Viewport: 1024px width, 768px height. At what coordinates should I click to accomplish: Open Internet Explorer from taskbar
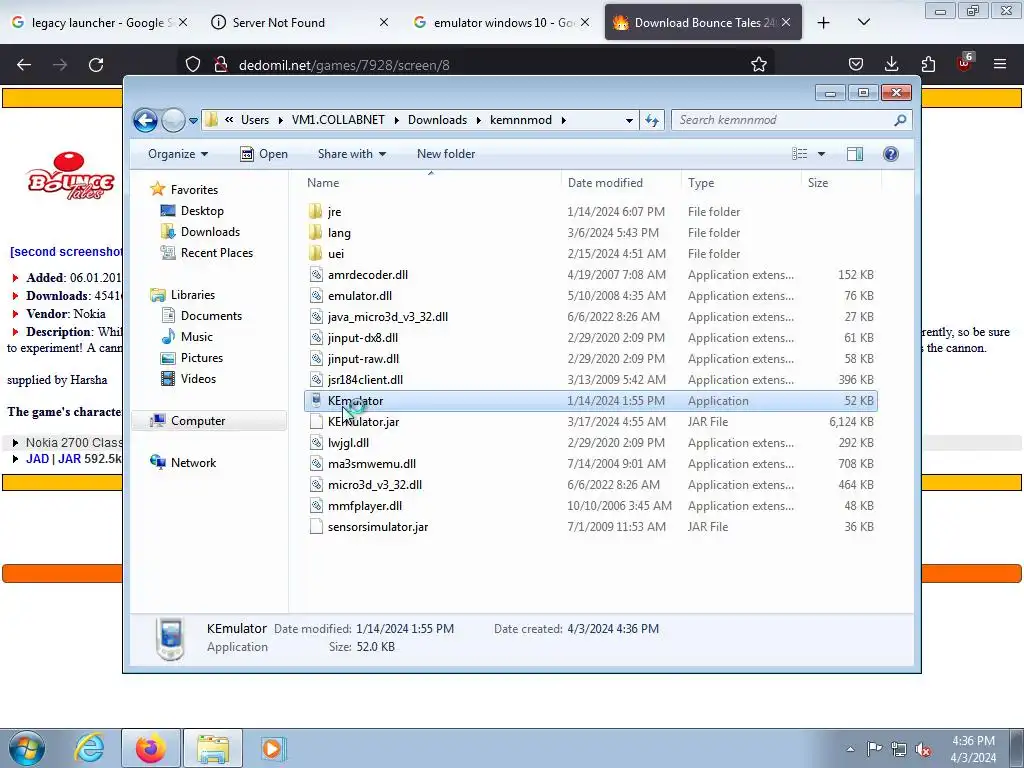point(89,748)
